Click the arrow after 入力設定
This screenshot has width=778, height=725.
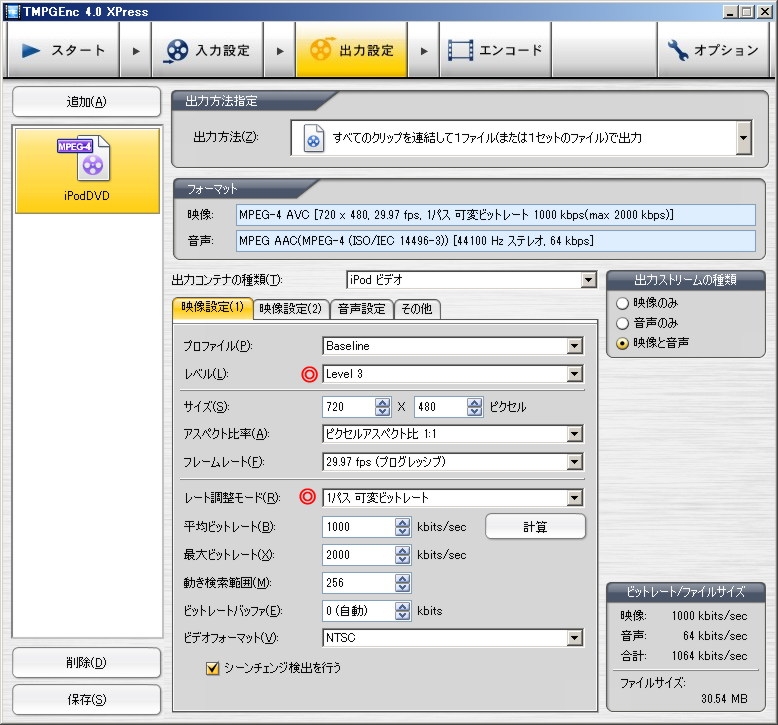[280, 51]
